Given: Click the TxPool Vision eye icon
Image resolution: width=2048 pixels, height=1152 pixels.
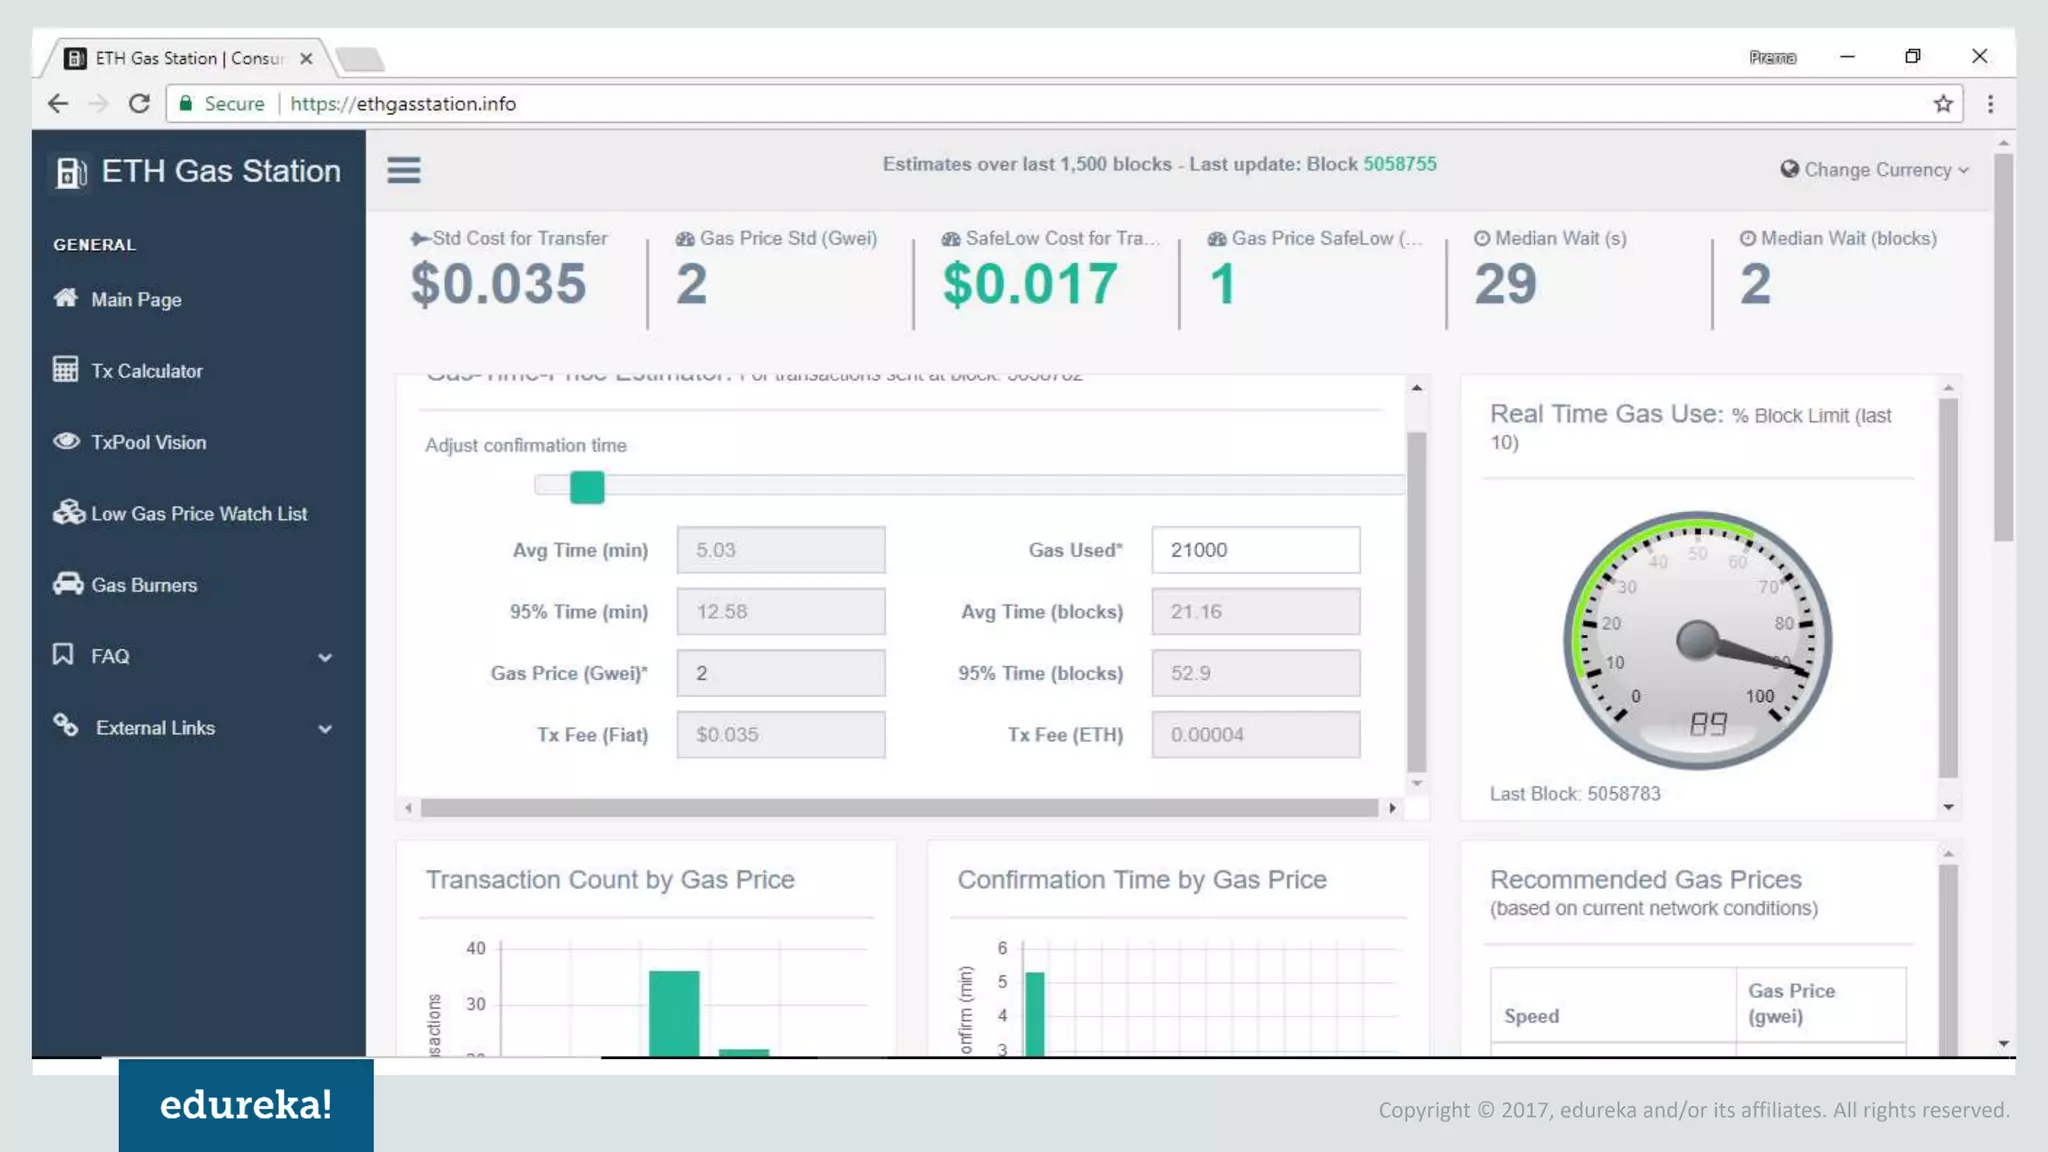Looking at the screenshot, I should [x=66, y=441].
